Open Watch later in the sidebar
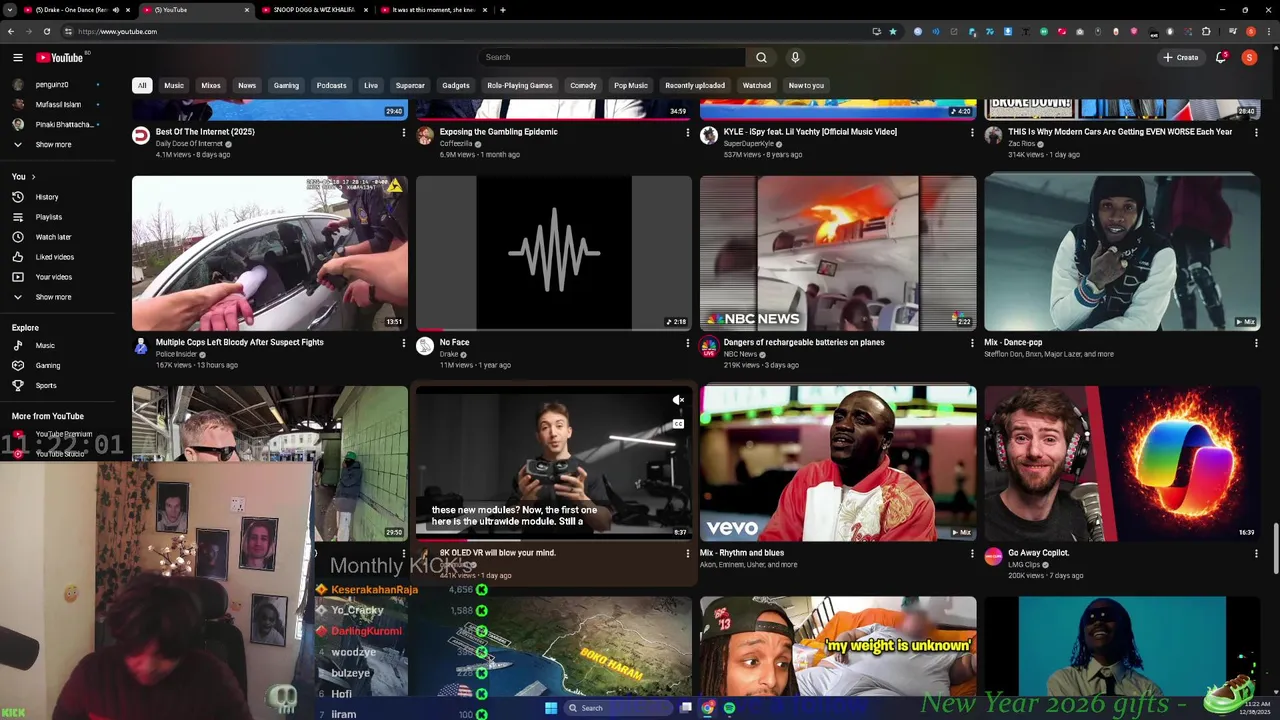 click(x=53, y=237)
